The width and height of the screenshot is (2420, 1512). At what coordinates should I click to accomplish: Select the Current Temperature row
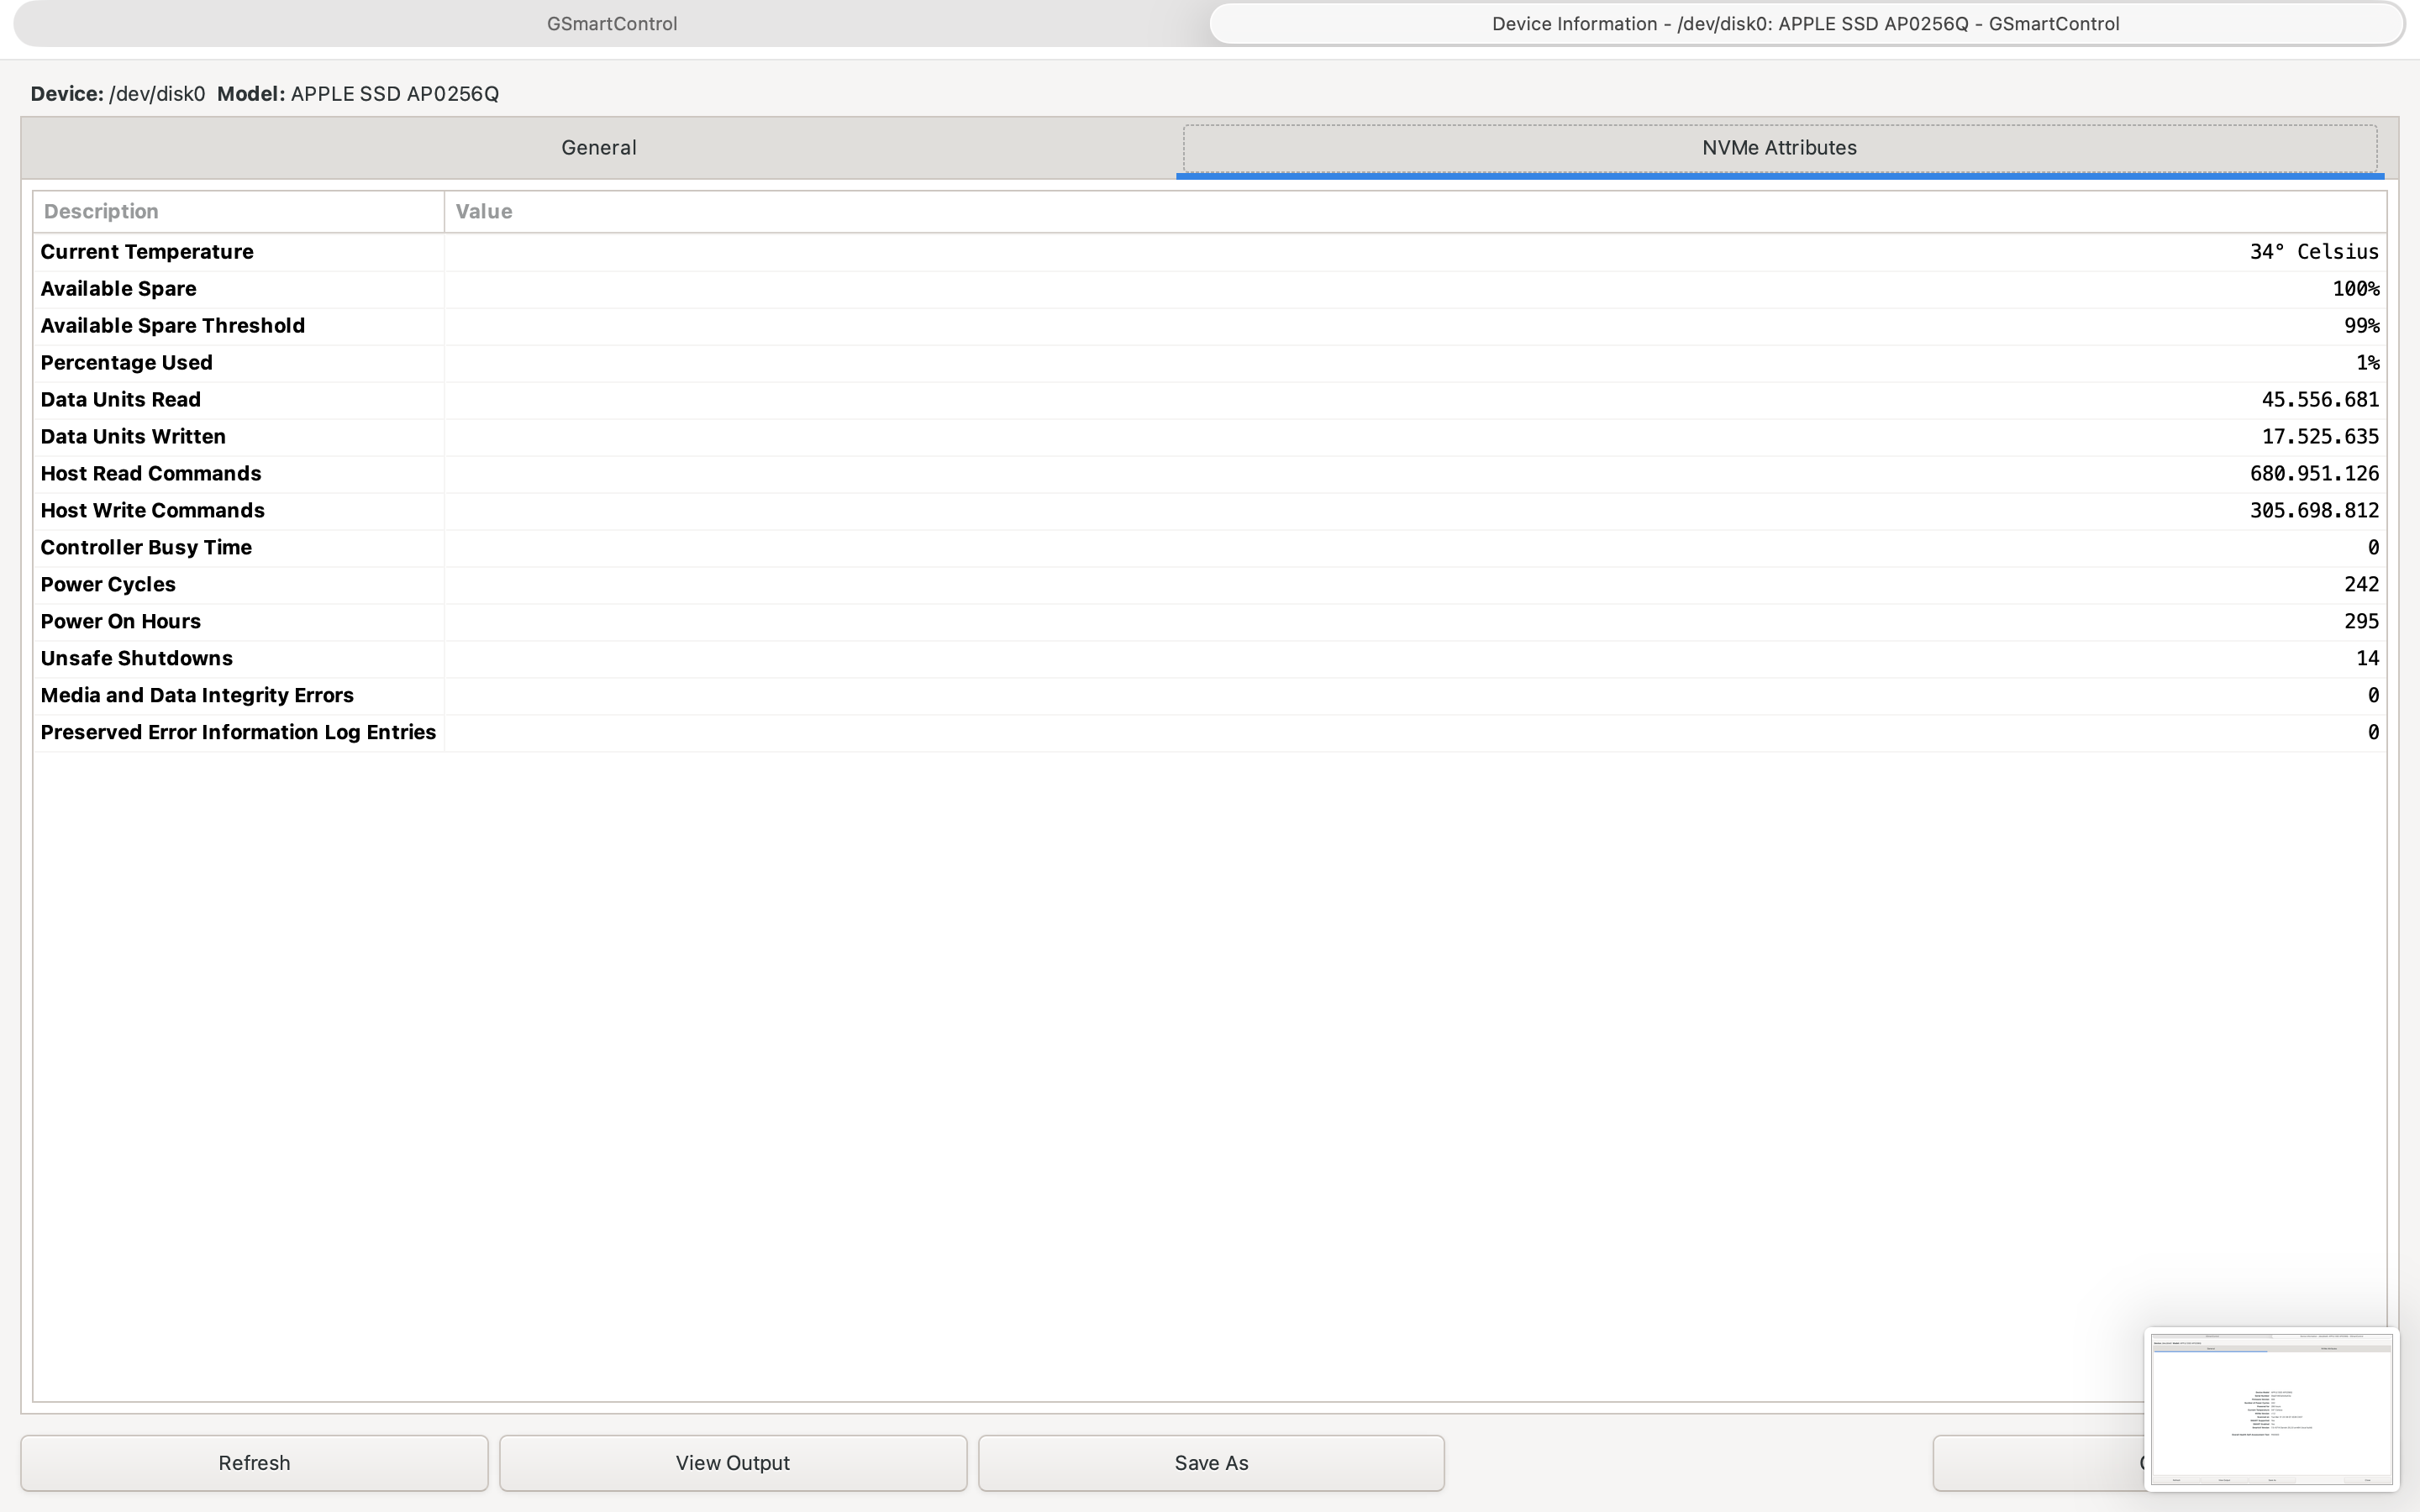(x=147, y=252)
